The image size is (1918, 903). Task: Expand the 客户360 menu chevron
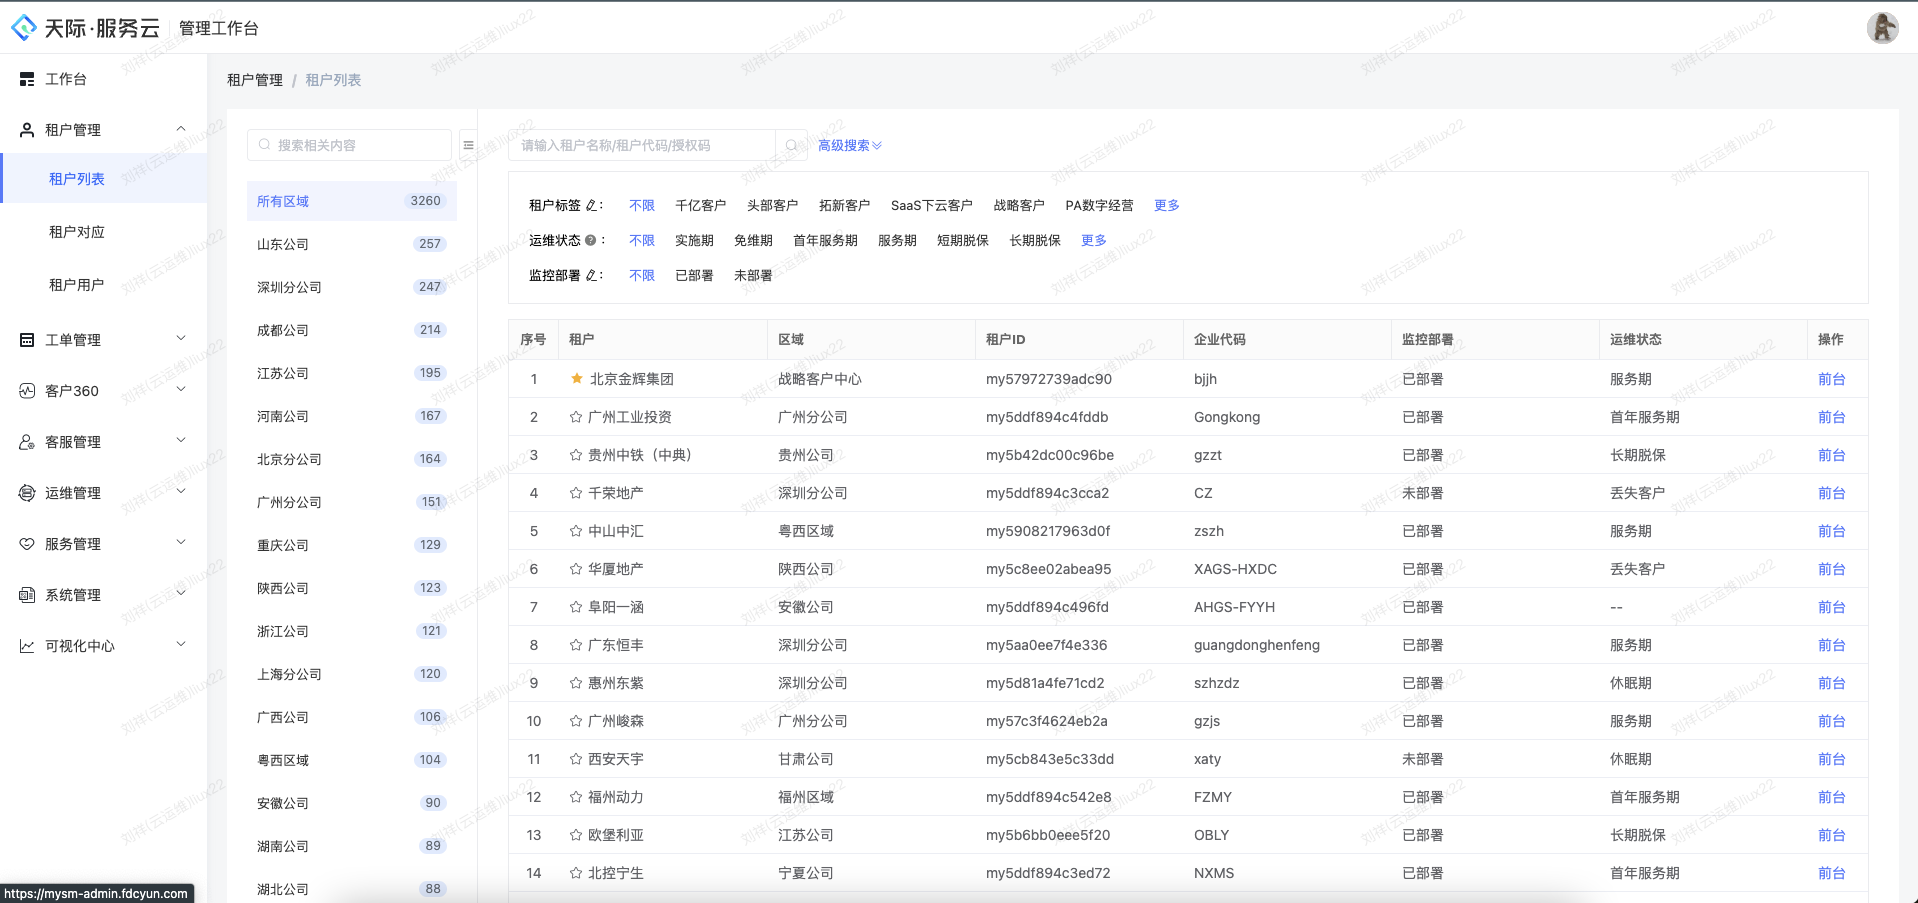click(x=181, y=390)
